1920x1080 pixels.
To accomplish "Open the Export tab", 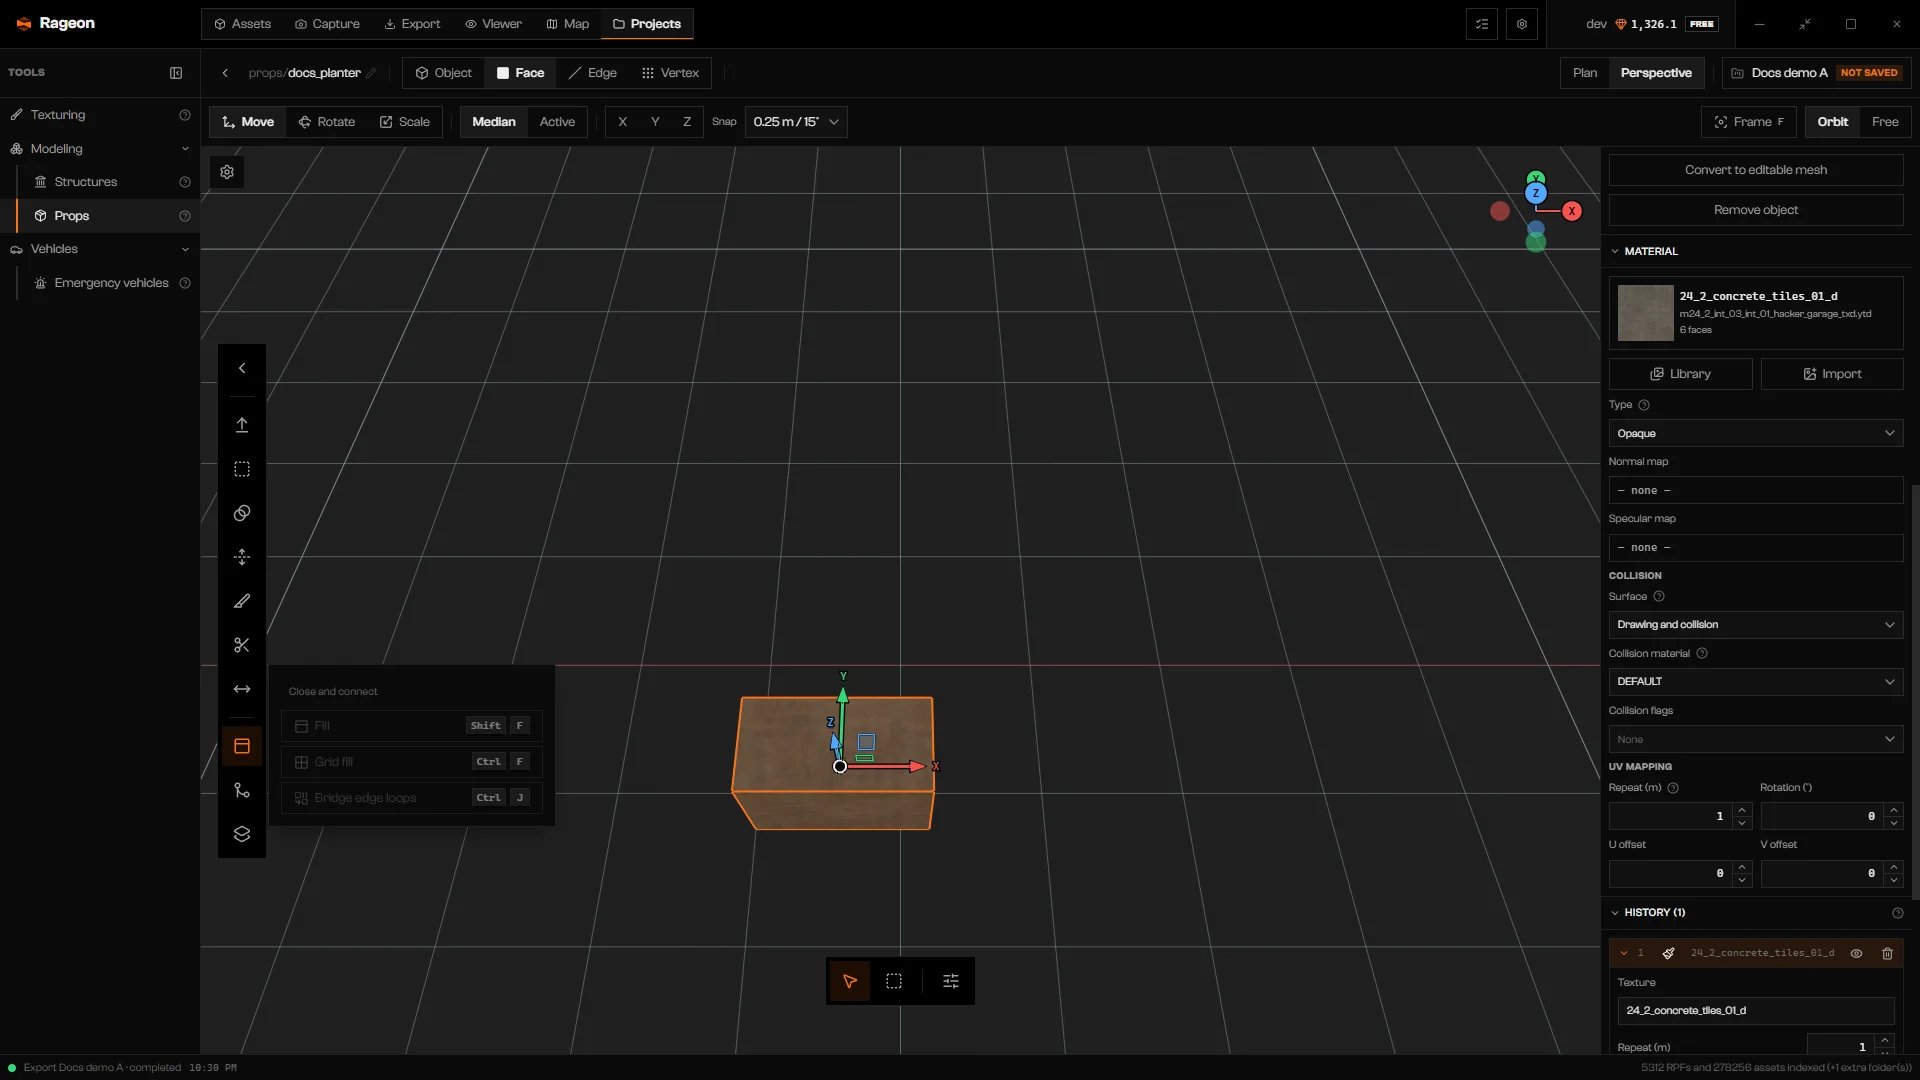I will click(x=412, y=24).
